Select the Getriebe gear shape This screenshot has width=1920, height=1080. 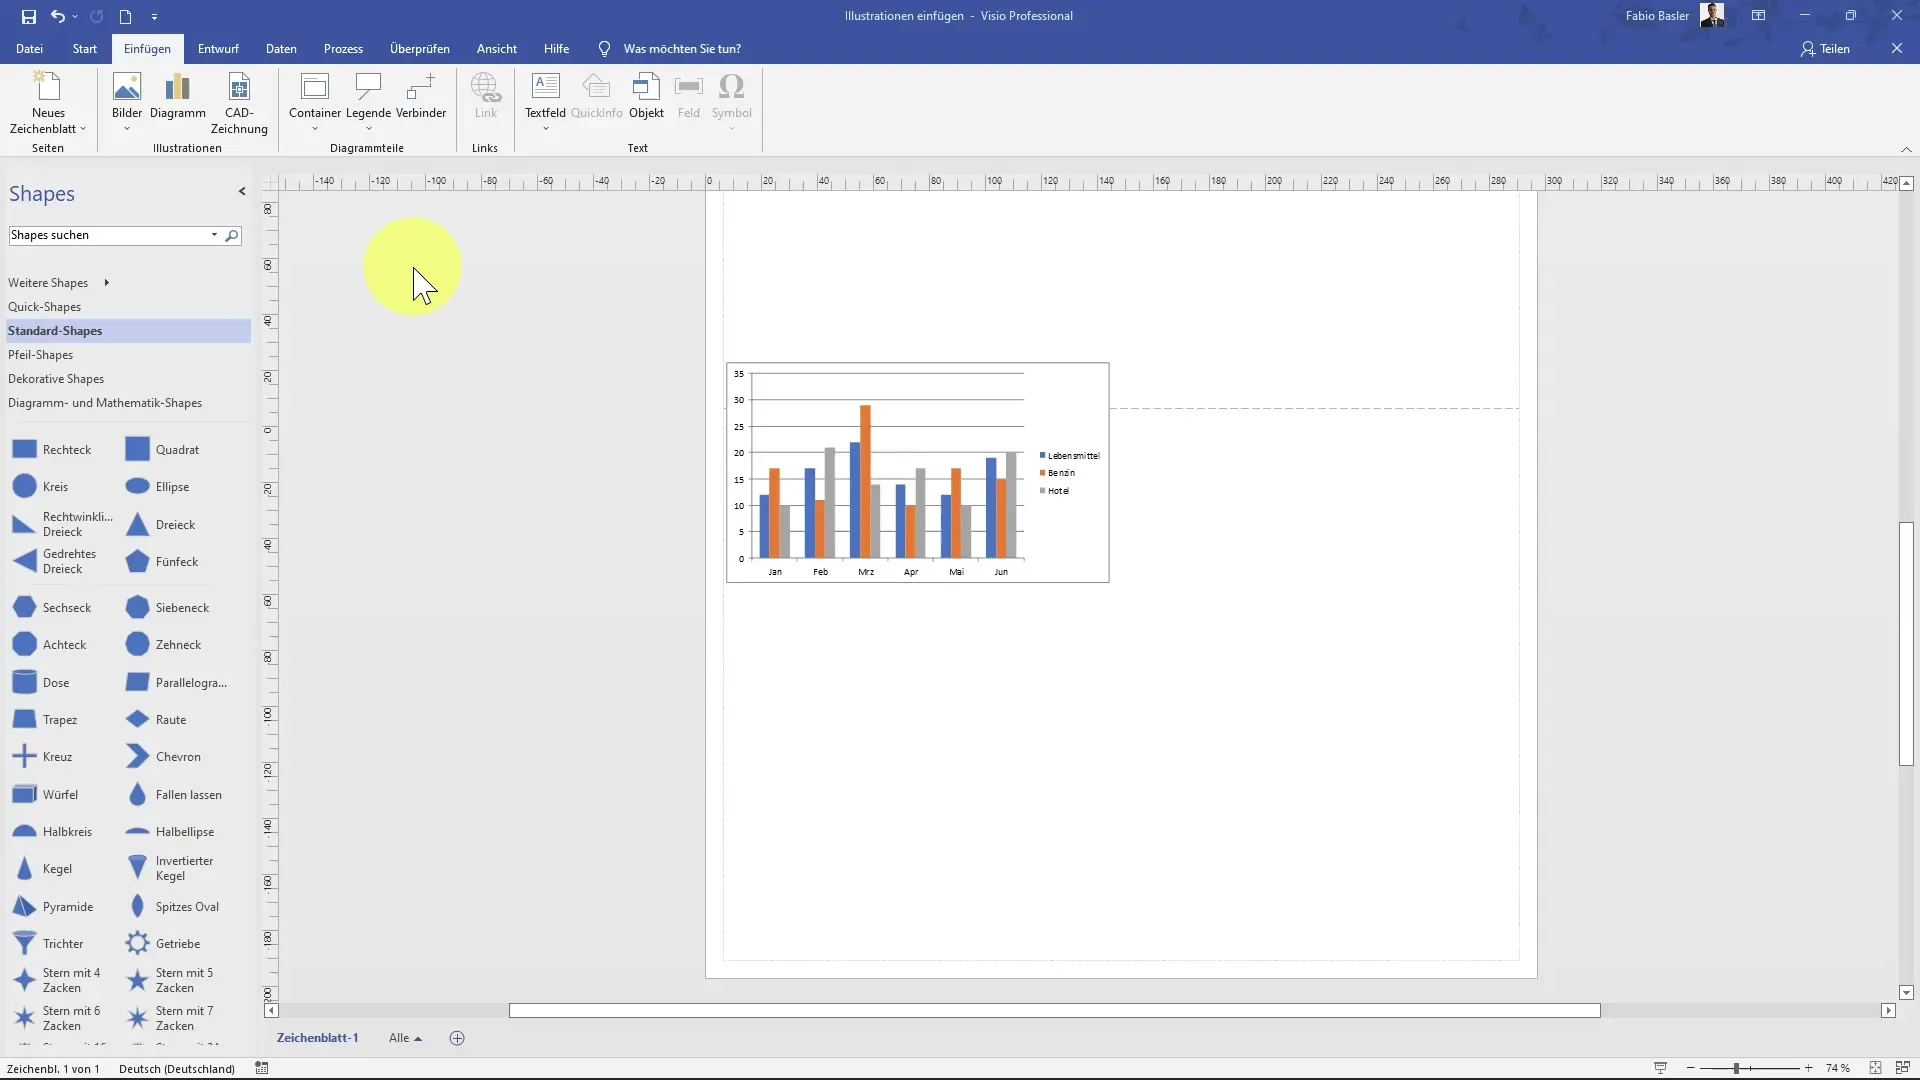point(163,944)
